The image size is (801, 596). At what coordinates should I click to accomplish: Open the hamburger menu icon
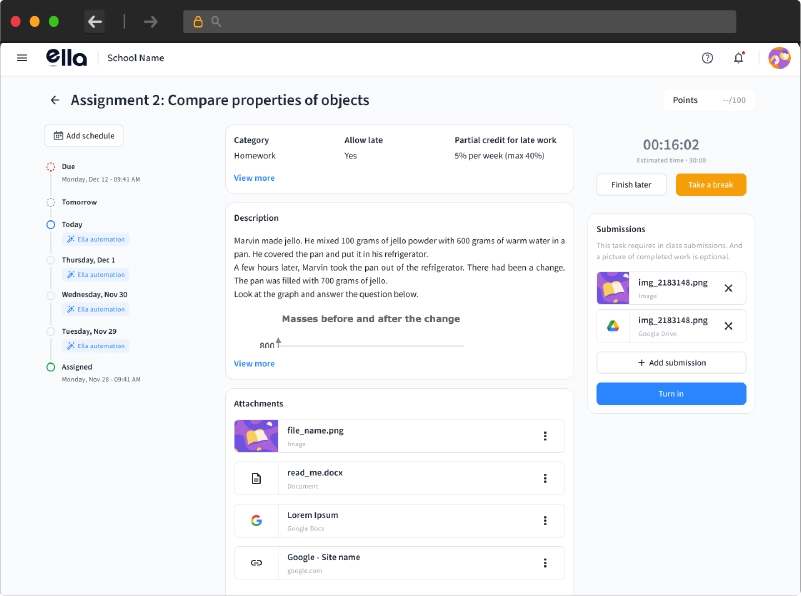pos(22,58)
